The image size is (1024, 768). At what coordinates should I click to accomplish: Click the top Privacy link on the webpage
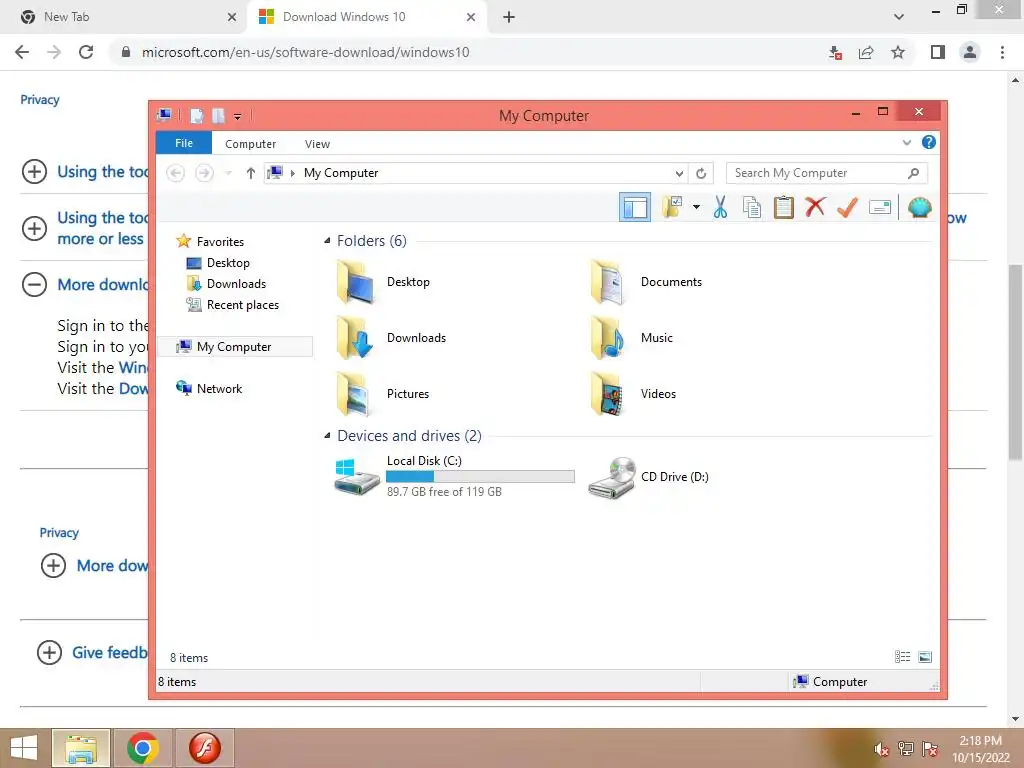click(x=40, y=100)
